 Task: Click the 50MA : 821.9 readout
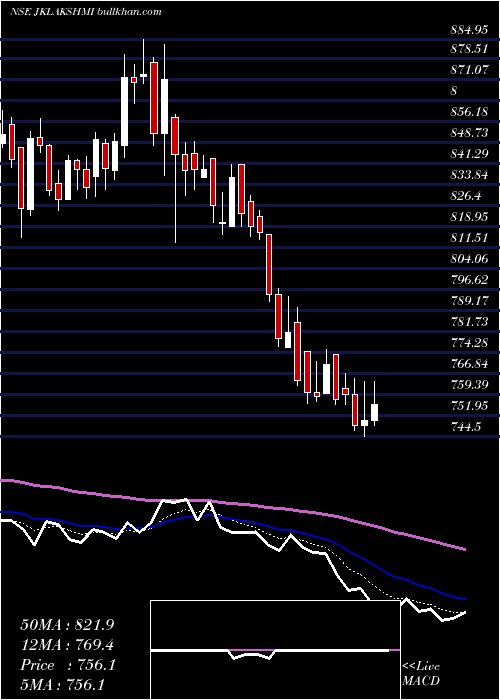tap(68, 625)
